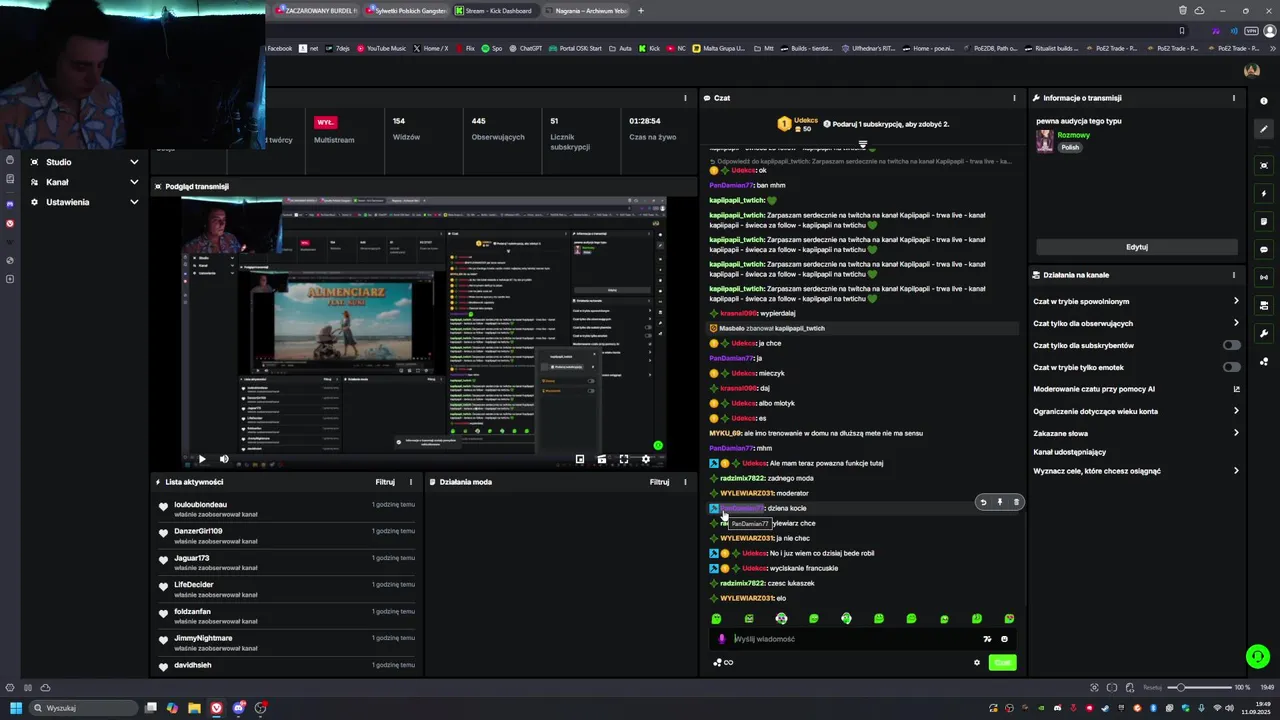Screen dimensions: 1280x720
Task: Delete the highlighted PanDamian77 chat message
Action: tap(1016, 502)
